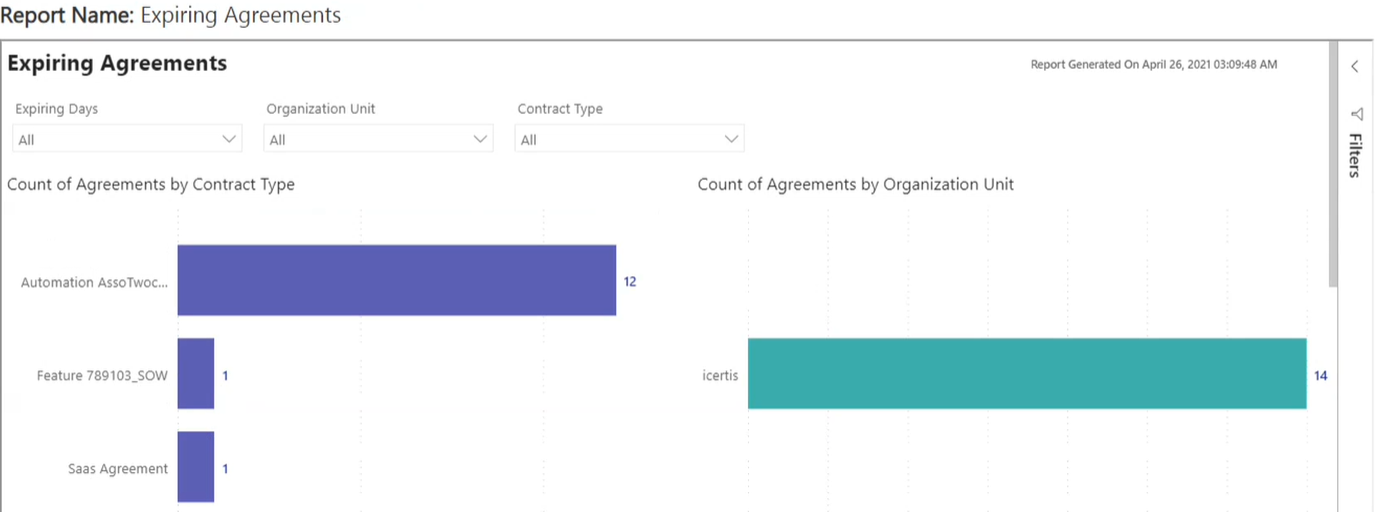1381x512 pixels.
Task: Click the teal icertis bar
Action: point(1026,374)
